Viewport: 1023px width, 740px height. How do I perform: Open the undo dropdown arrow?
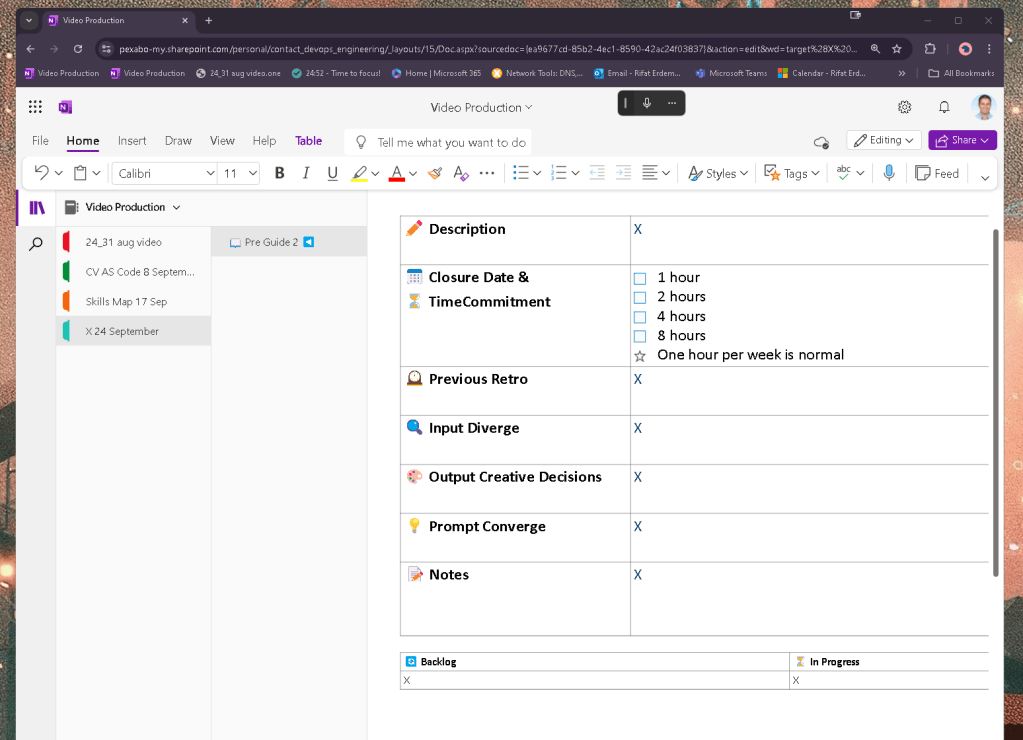[x=59, y=174]
